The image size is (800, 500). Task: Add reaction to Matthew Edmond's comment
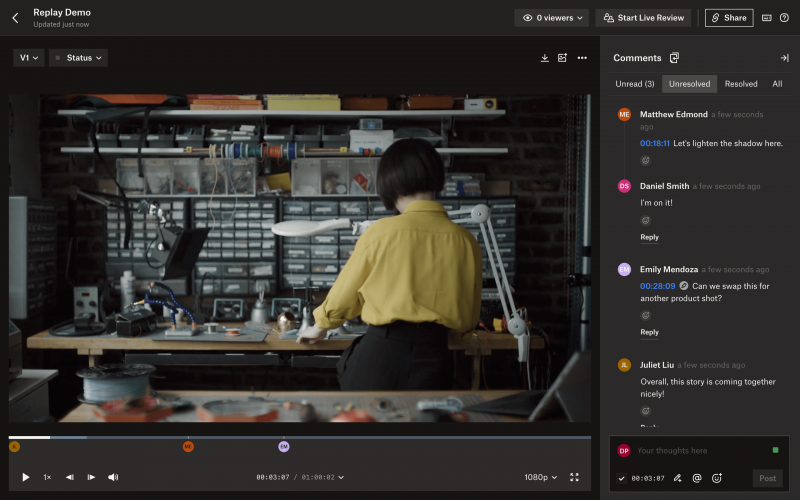(x=645, y=161)
